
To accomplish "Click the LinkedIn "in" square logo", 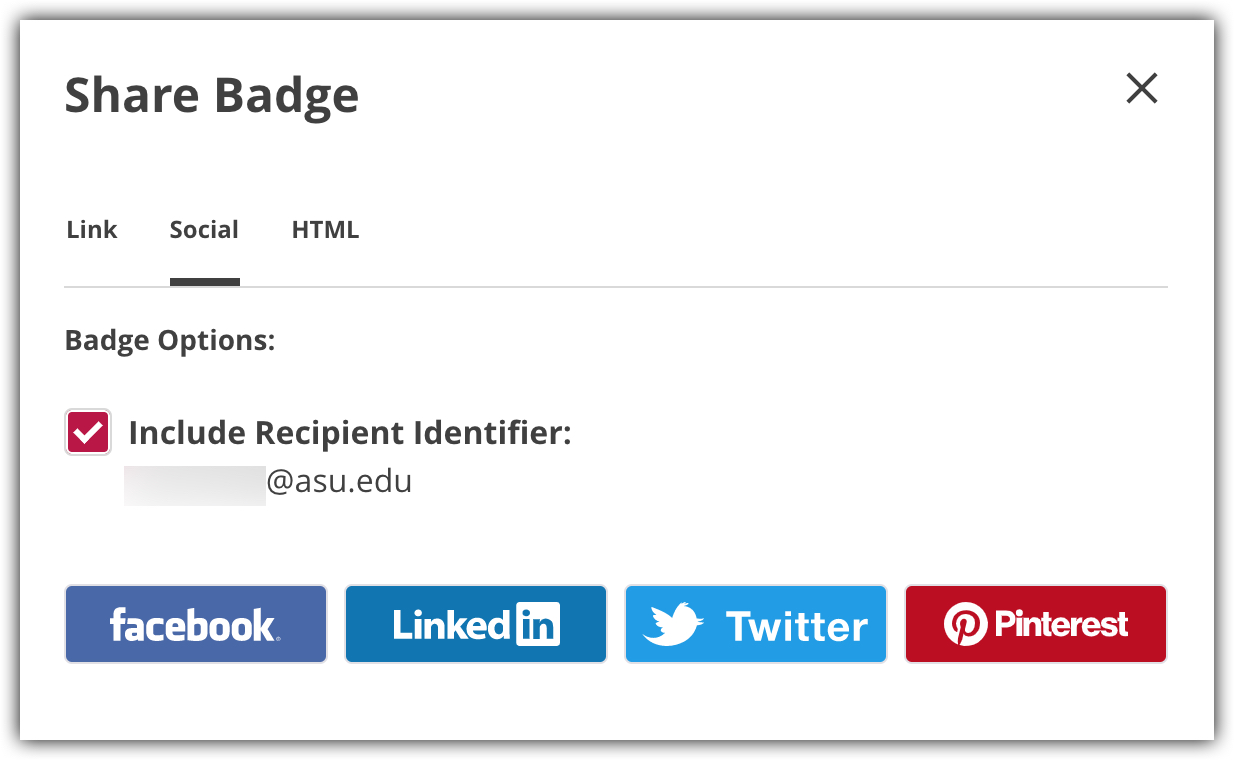I will [x=538, y=625].
